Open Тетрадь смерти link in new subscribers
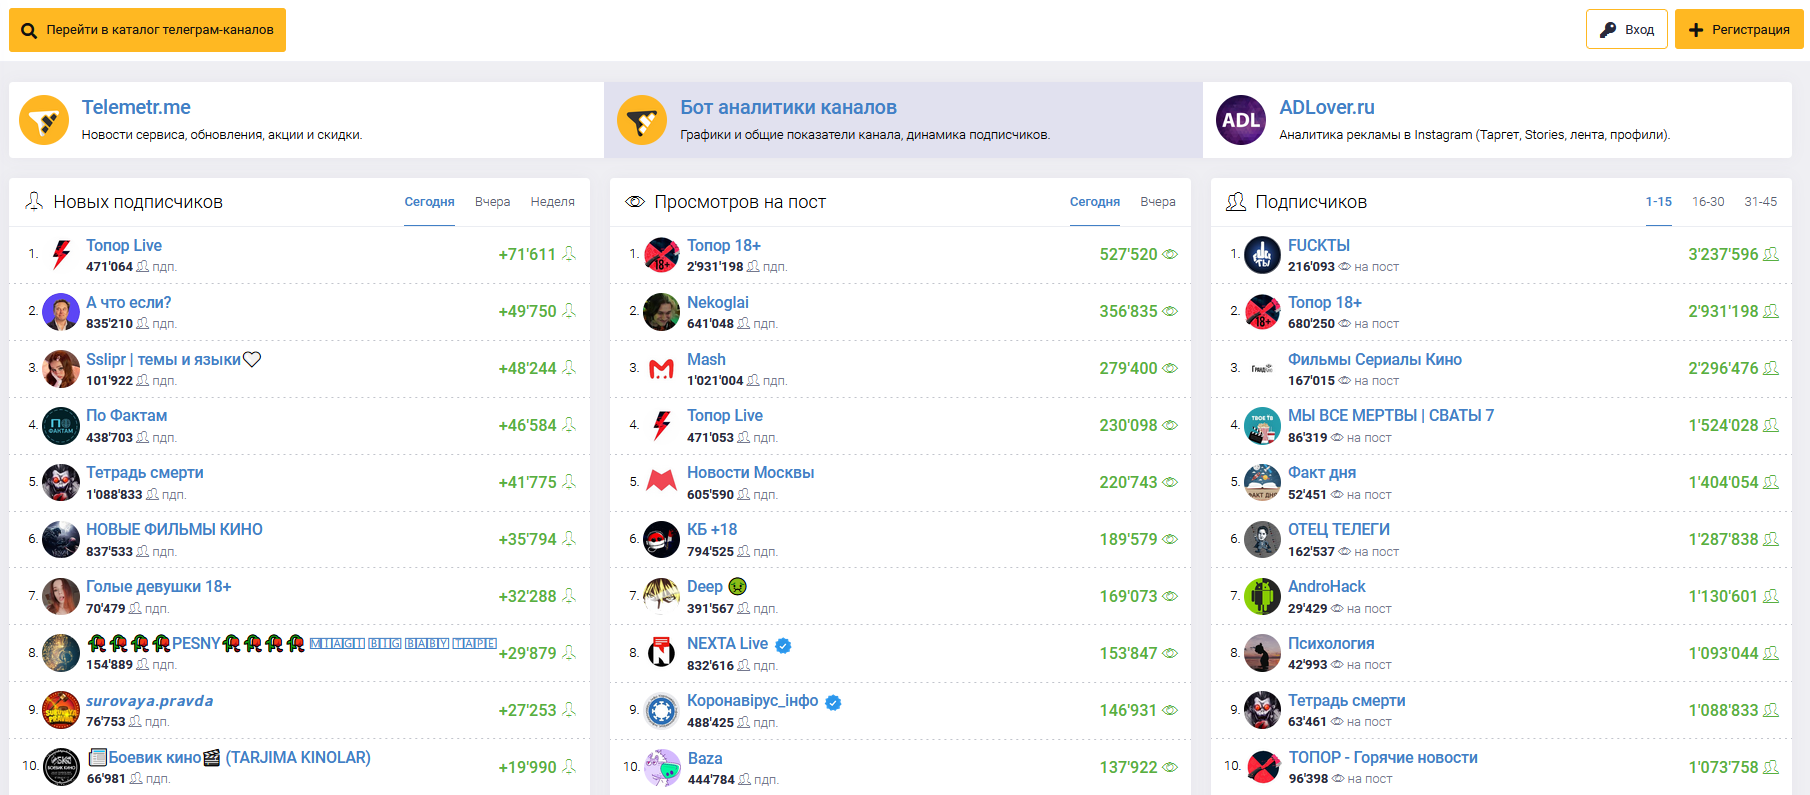The height and width of the screenshot is (795, 1810). click(x=145, y=472)
